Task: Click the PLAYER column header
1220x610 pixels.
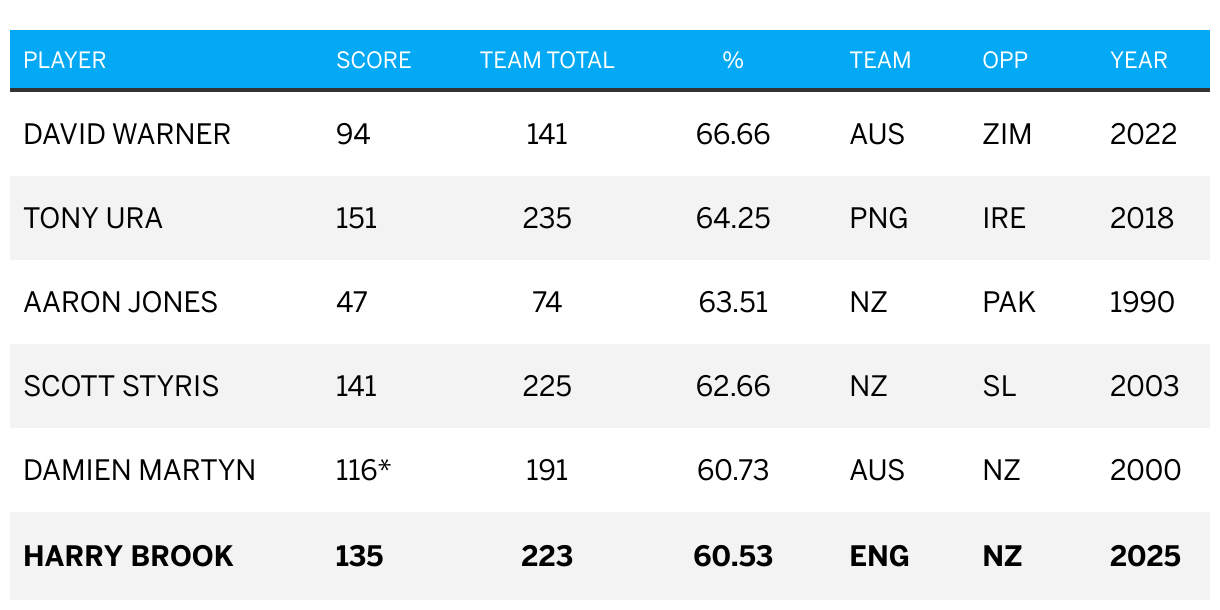Action: [65, 60]
